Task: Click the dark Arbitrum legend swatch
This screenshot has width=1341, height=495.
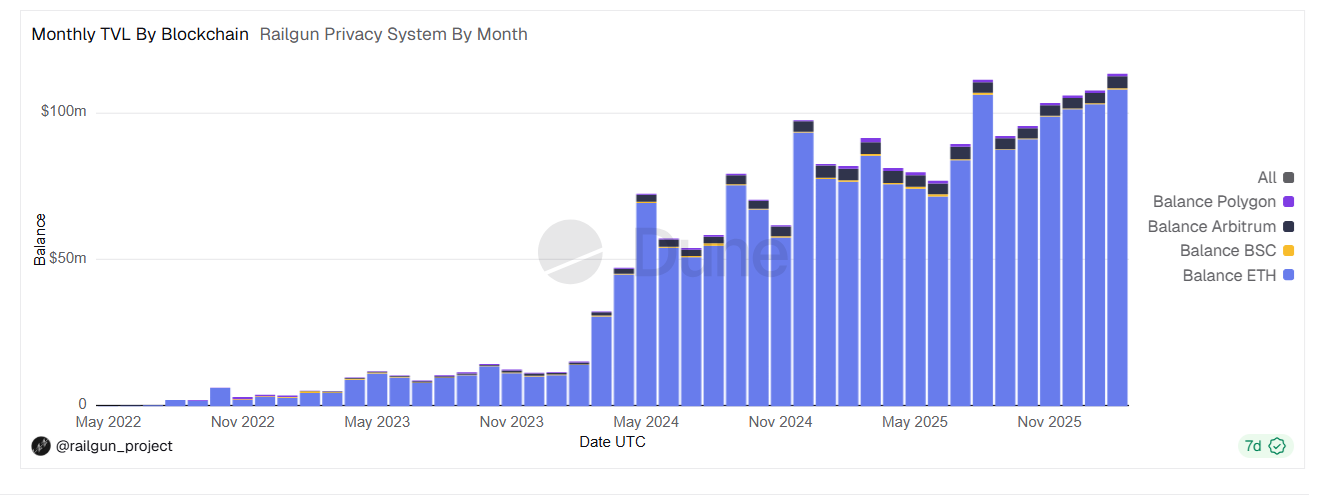Action: (x=1289, y=227)
